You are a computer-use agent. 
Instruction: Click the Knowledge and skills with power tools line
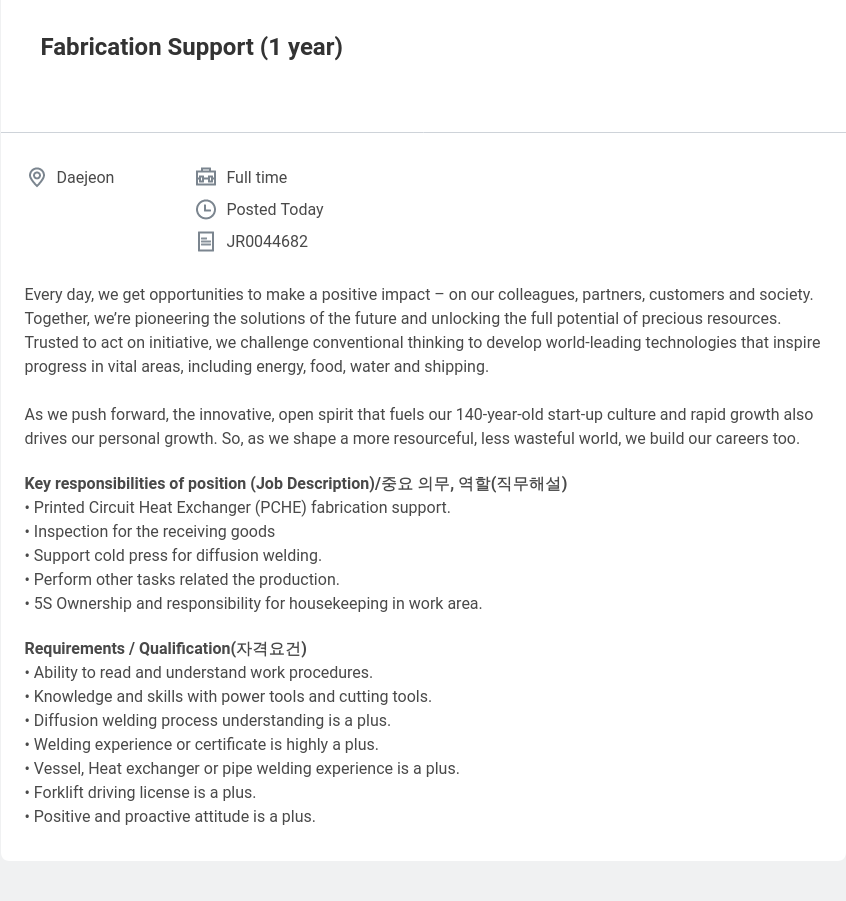[x=228, y=697]
